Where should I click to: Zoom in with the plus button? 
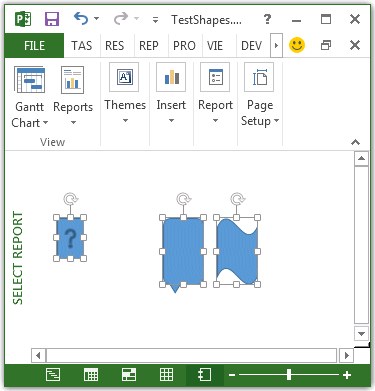(x=347, y=375)
